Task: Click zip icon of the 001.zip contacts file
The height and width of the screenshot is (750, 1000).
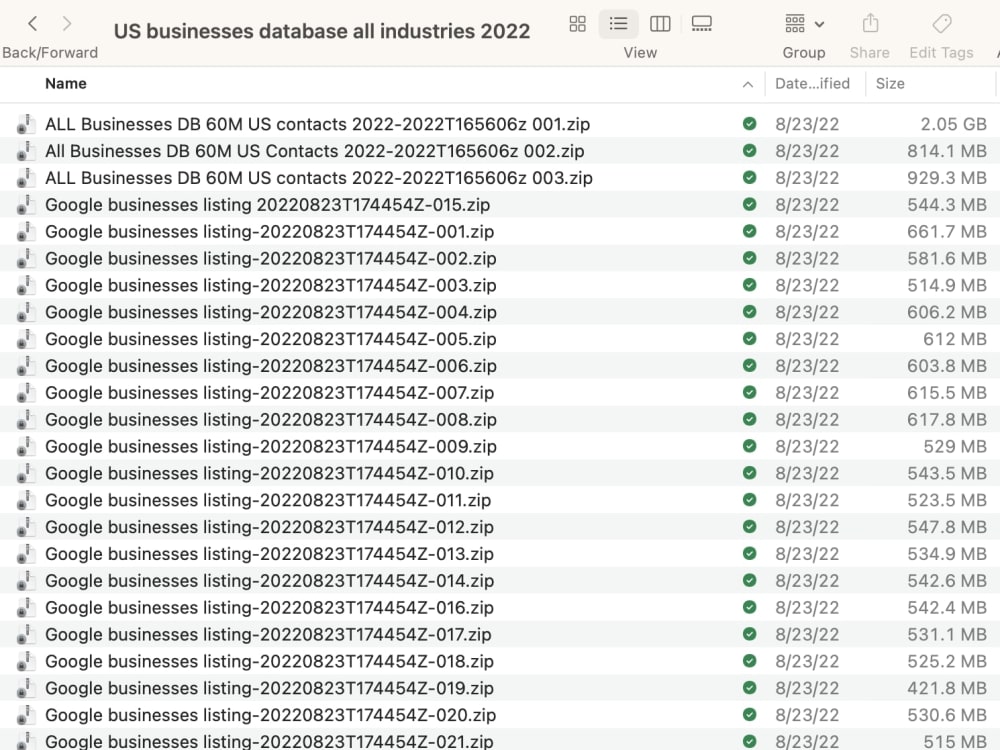Action: pyautogui.click(x=25, y=124)
